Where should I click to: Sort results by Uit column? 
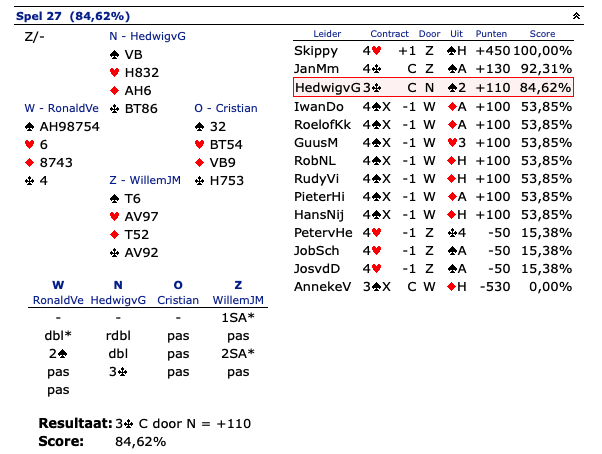coord(456,34)
